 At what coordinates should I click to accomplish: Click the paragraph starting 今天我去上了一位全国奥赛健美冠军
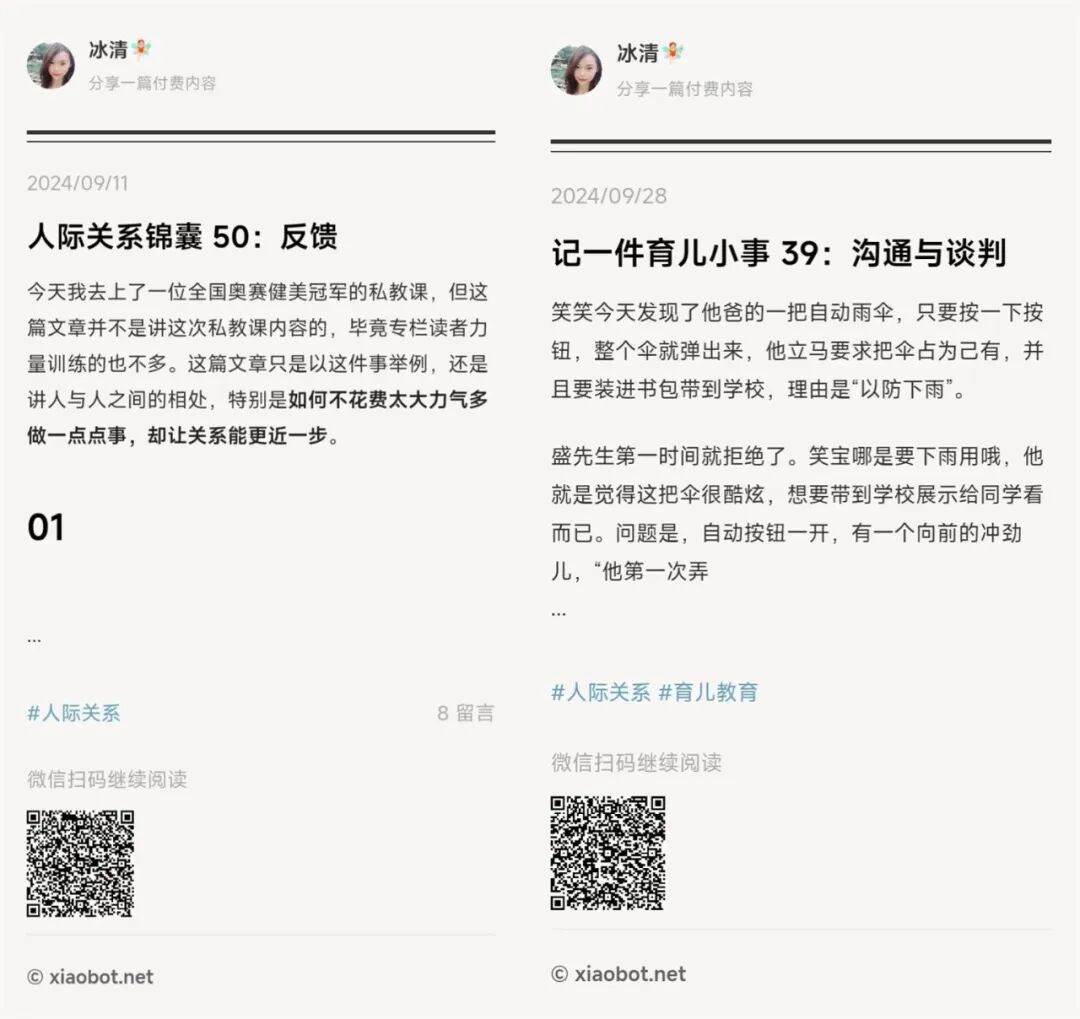point(258,364)
